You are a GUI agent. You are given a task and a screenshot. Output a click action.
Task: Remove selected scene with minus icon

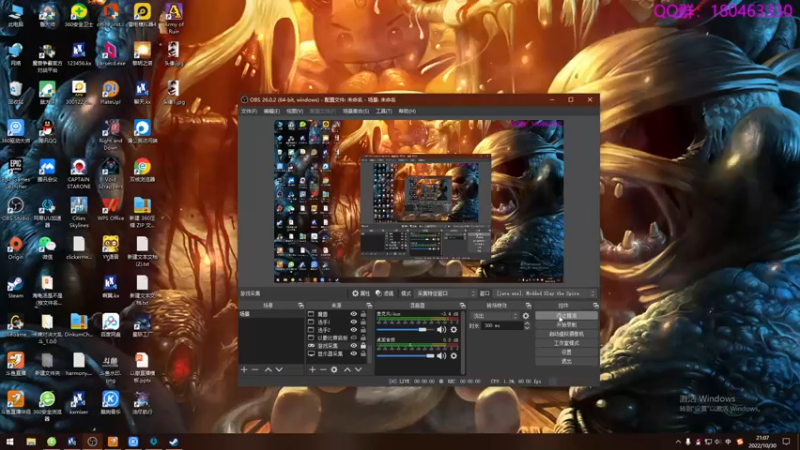pyautogui.click(x=255, y=369)
